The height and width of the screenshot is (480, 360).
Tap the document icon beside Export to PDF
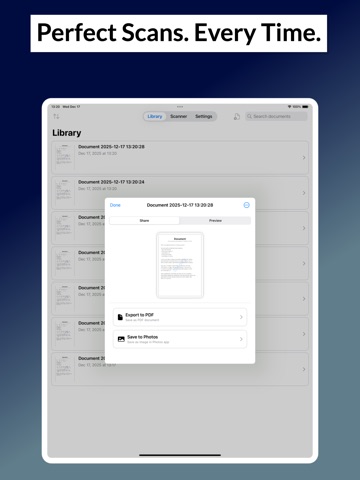click(x=120, y=317)
